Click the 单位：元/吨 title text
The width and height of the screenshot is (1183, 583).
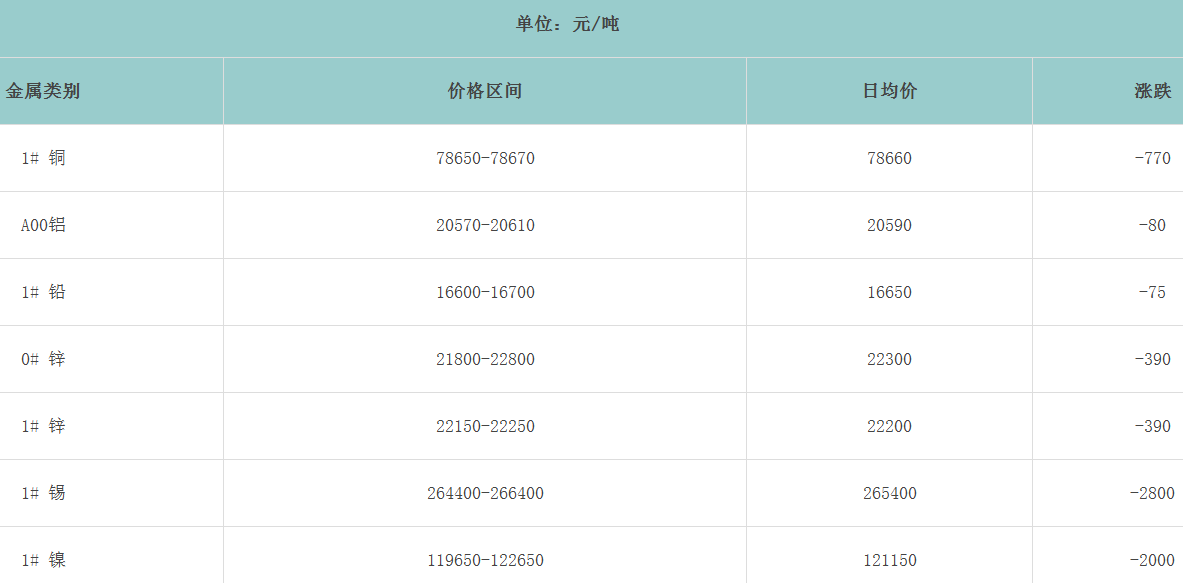[x=567, y=24]
